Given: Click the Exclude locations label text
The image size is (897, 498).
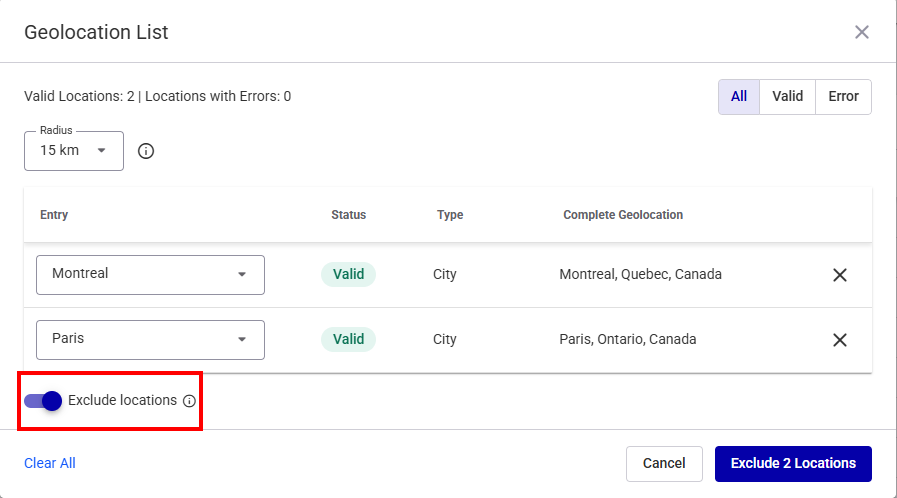Looking at the screenshot, I should coord(122,400).
